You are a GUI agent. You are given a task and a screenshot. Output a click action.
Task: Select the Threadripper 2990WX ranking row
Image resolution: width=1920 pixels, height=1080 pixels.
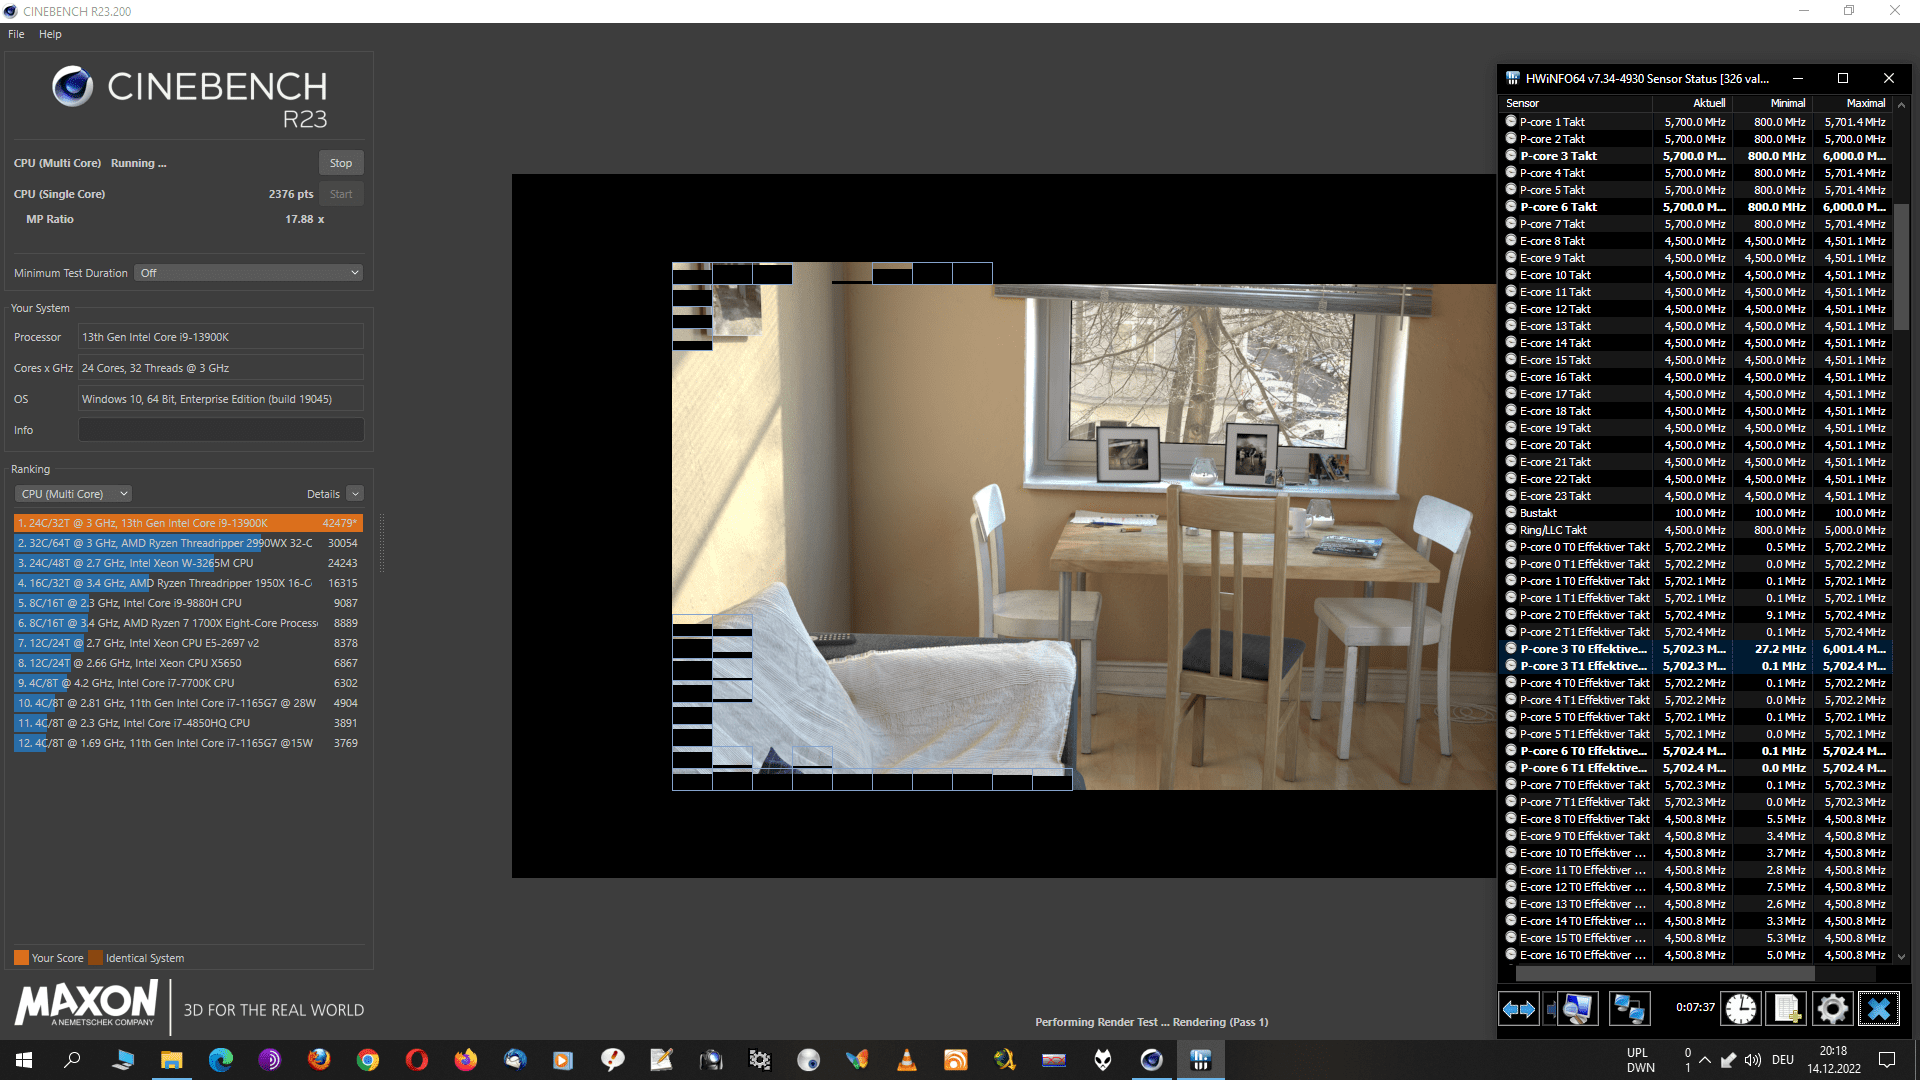(188, 543)
